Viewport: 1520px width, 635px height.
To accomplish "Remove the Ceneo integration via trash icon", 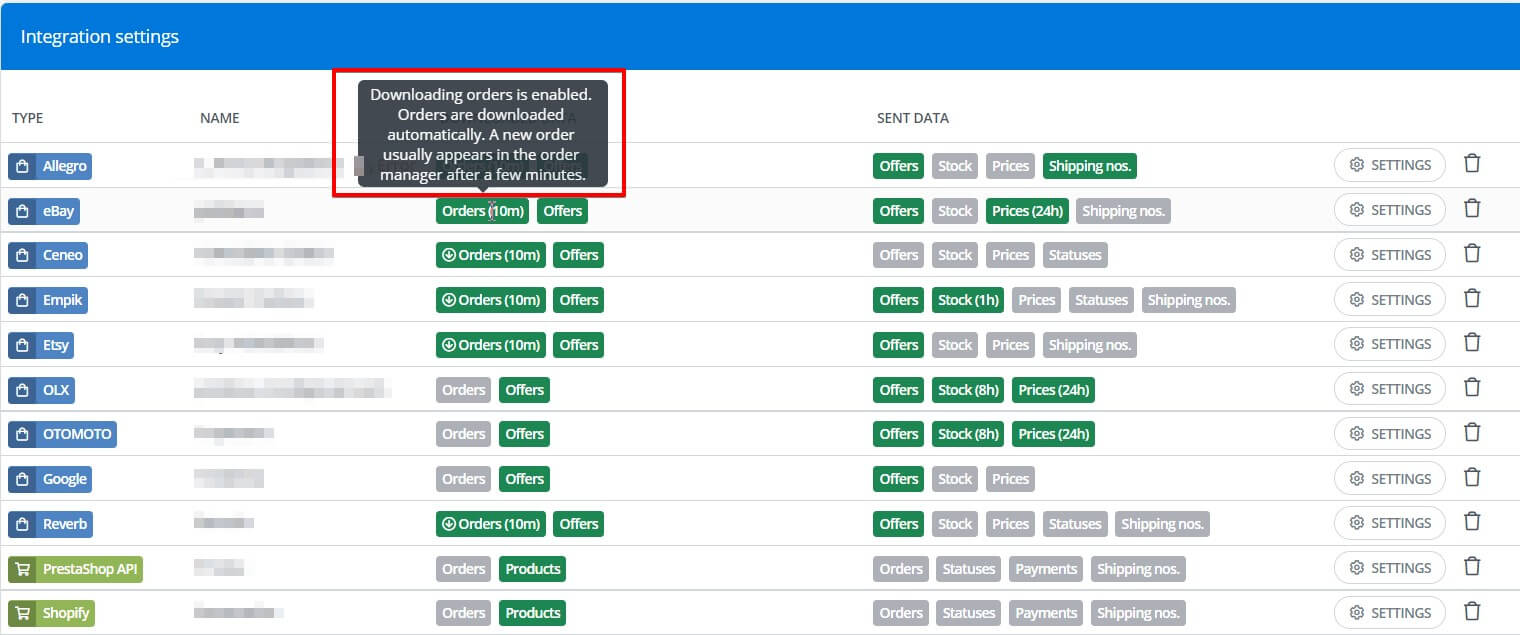I will pyautogui.click(x=1472, y=253).
